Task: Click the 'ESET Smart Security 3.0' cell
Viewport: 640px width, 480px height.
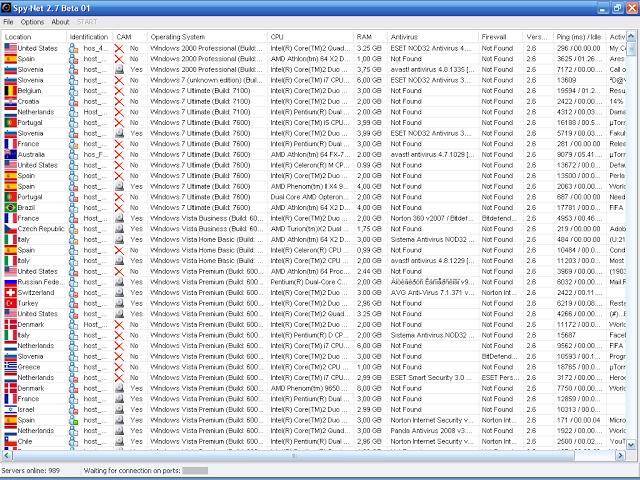Action: click(431, 377)
